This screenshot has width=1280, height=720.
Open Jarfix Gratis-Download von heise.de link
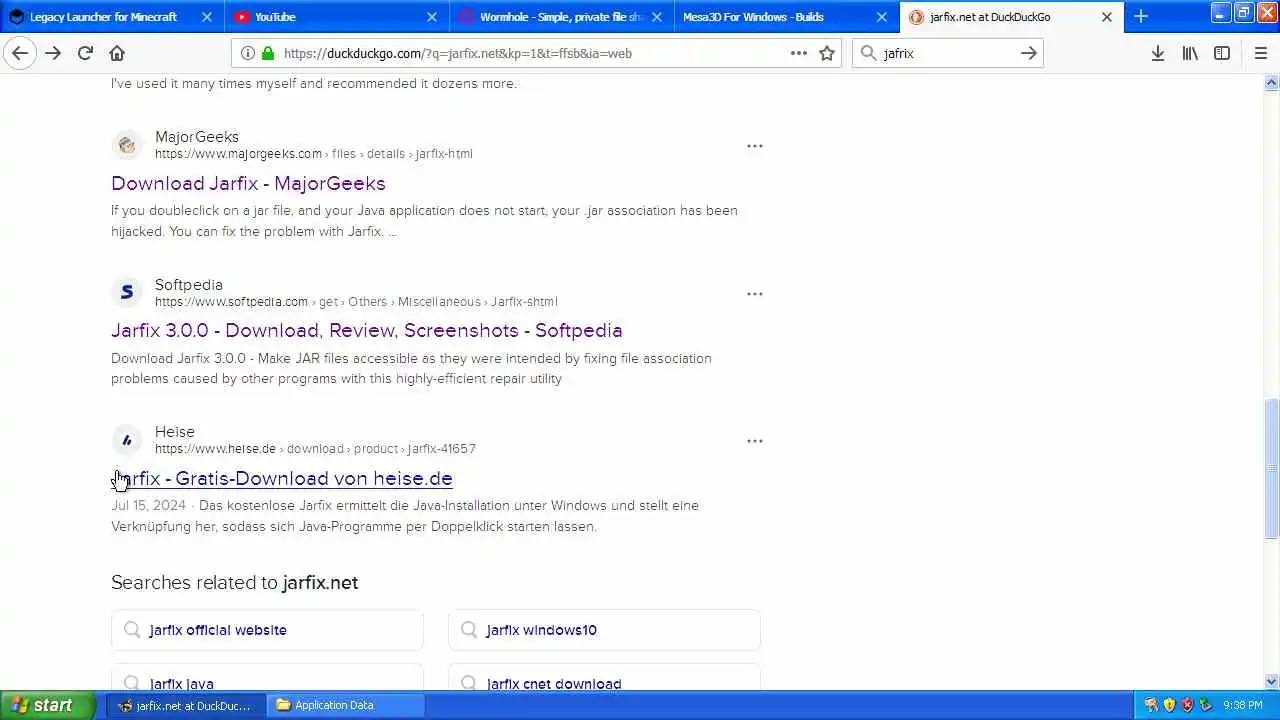coord(282,478)
